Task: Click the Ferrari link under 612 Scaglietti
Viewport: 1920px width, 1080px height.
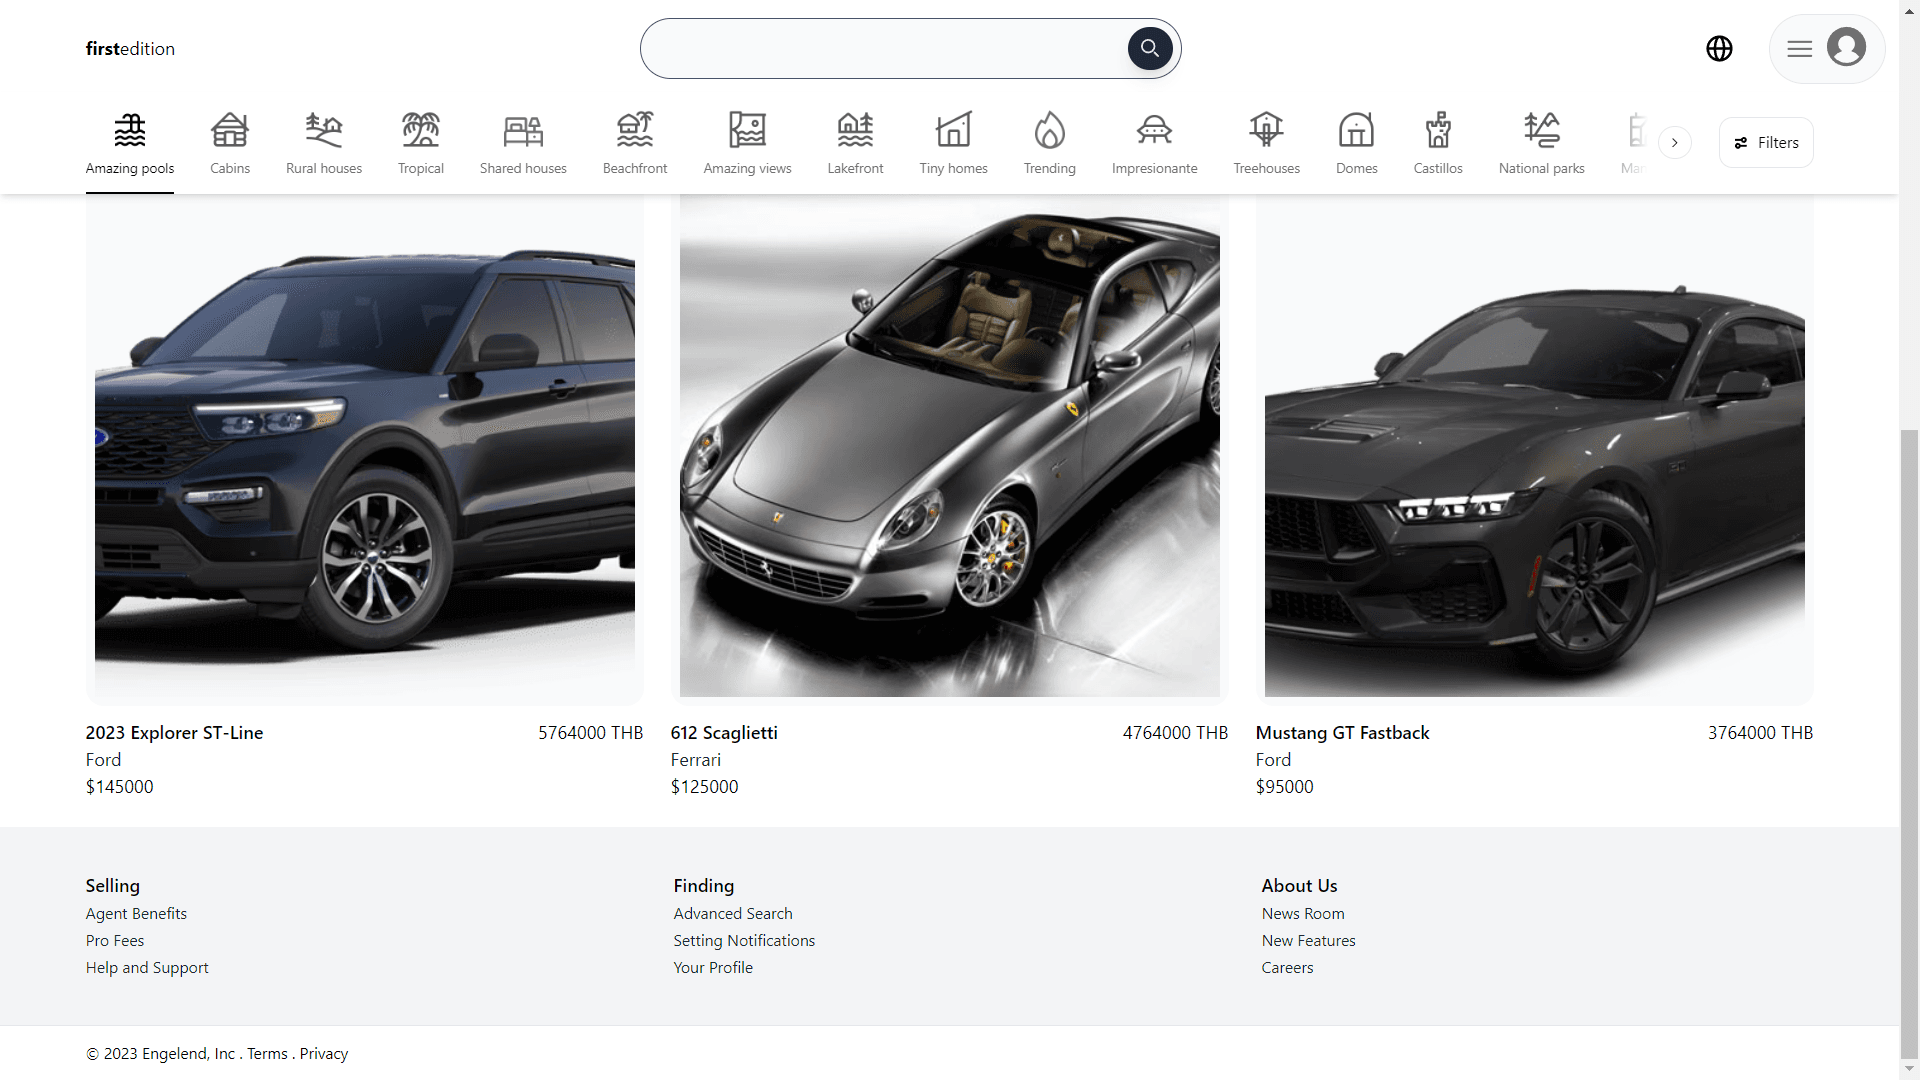Action: [x=695, y=760]
